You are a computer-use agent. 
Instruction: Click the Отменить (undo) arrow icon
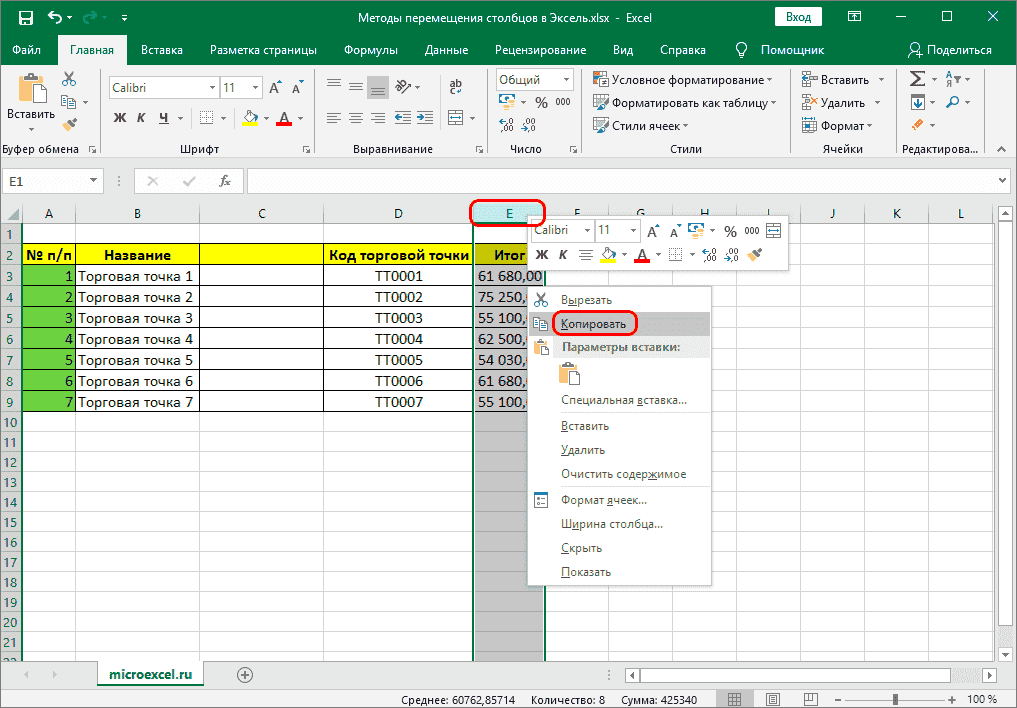pyautogui.click(x=56, y=17)
